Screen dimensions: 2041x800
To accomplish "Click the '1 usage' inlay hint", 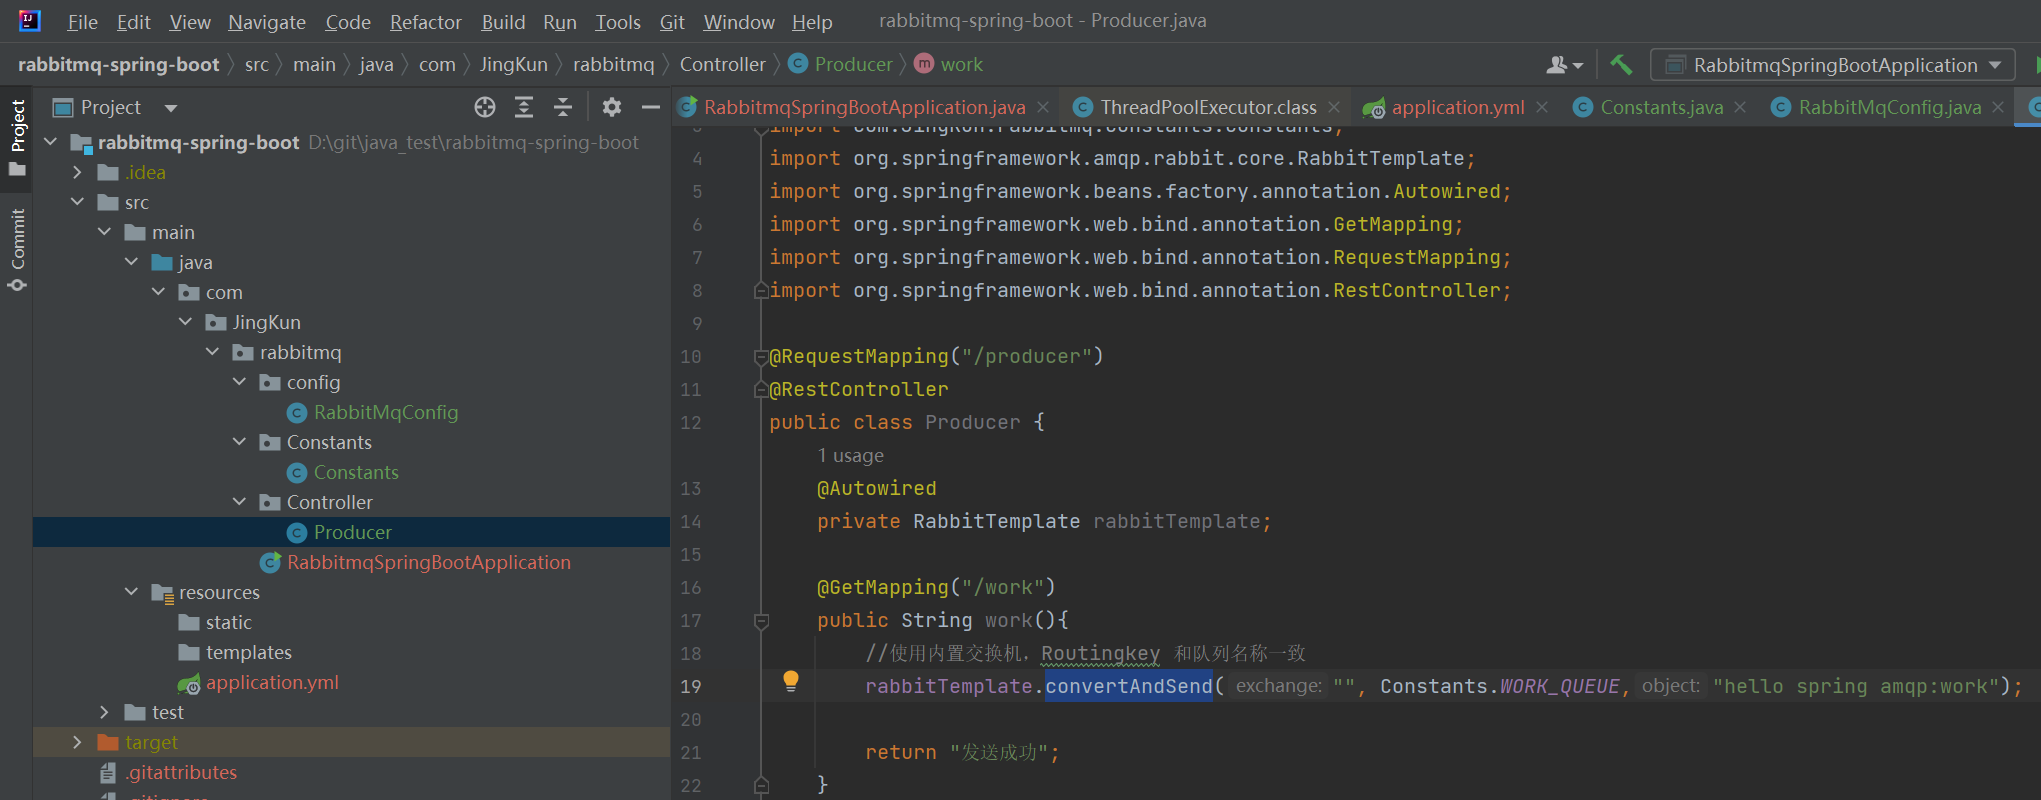I will [850, 456].
